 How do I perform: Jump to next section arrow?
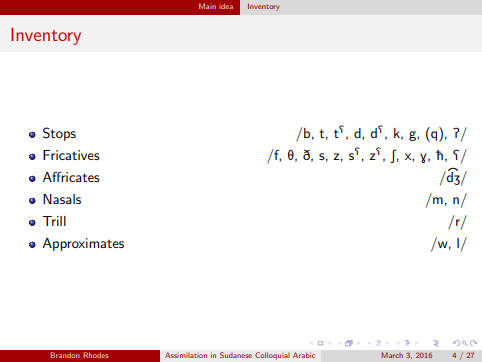416,343
